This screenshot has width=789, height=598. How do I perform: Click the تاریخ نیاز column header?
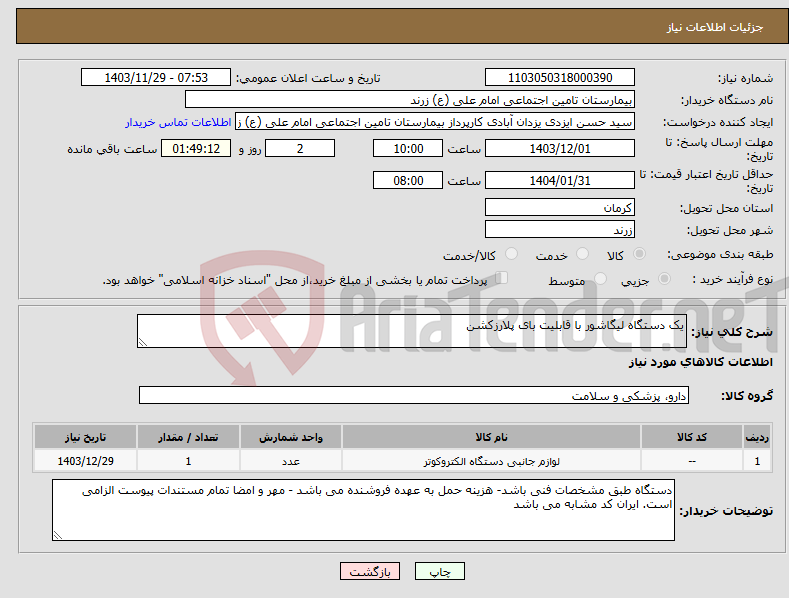tap(86, 437)
